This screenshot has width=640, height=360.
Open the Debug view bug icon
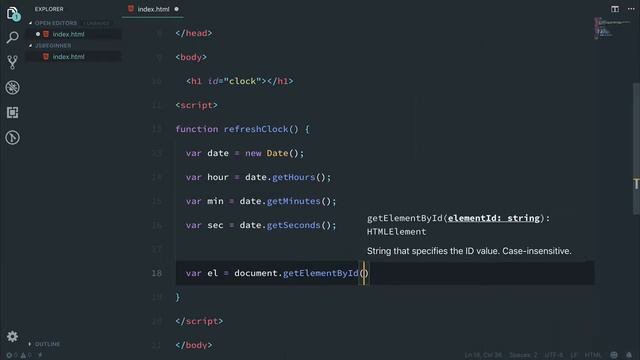[13, 87]
